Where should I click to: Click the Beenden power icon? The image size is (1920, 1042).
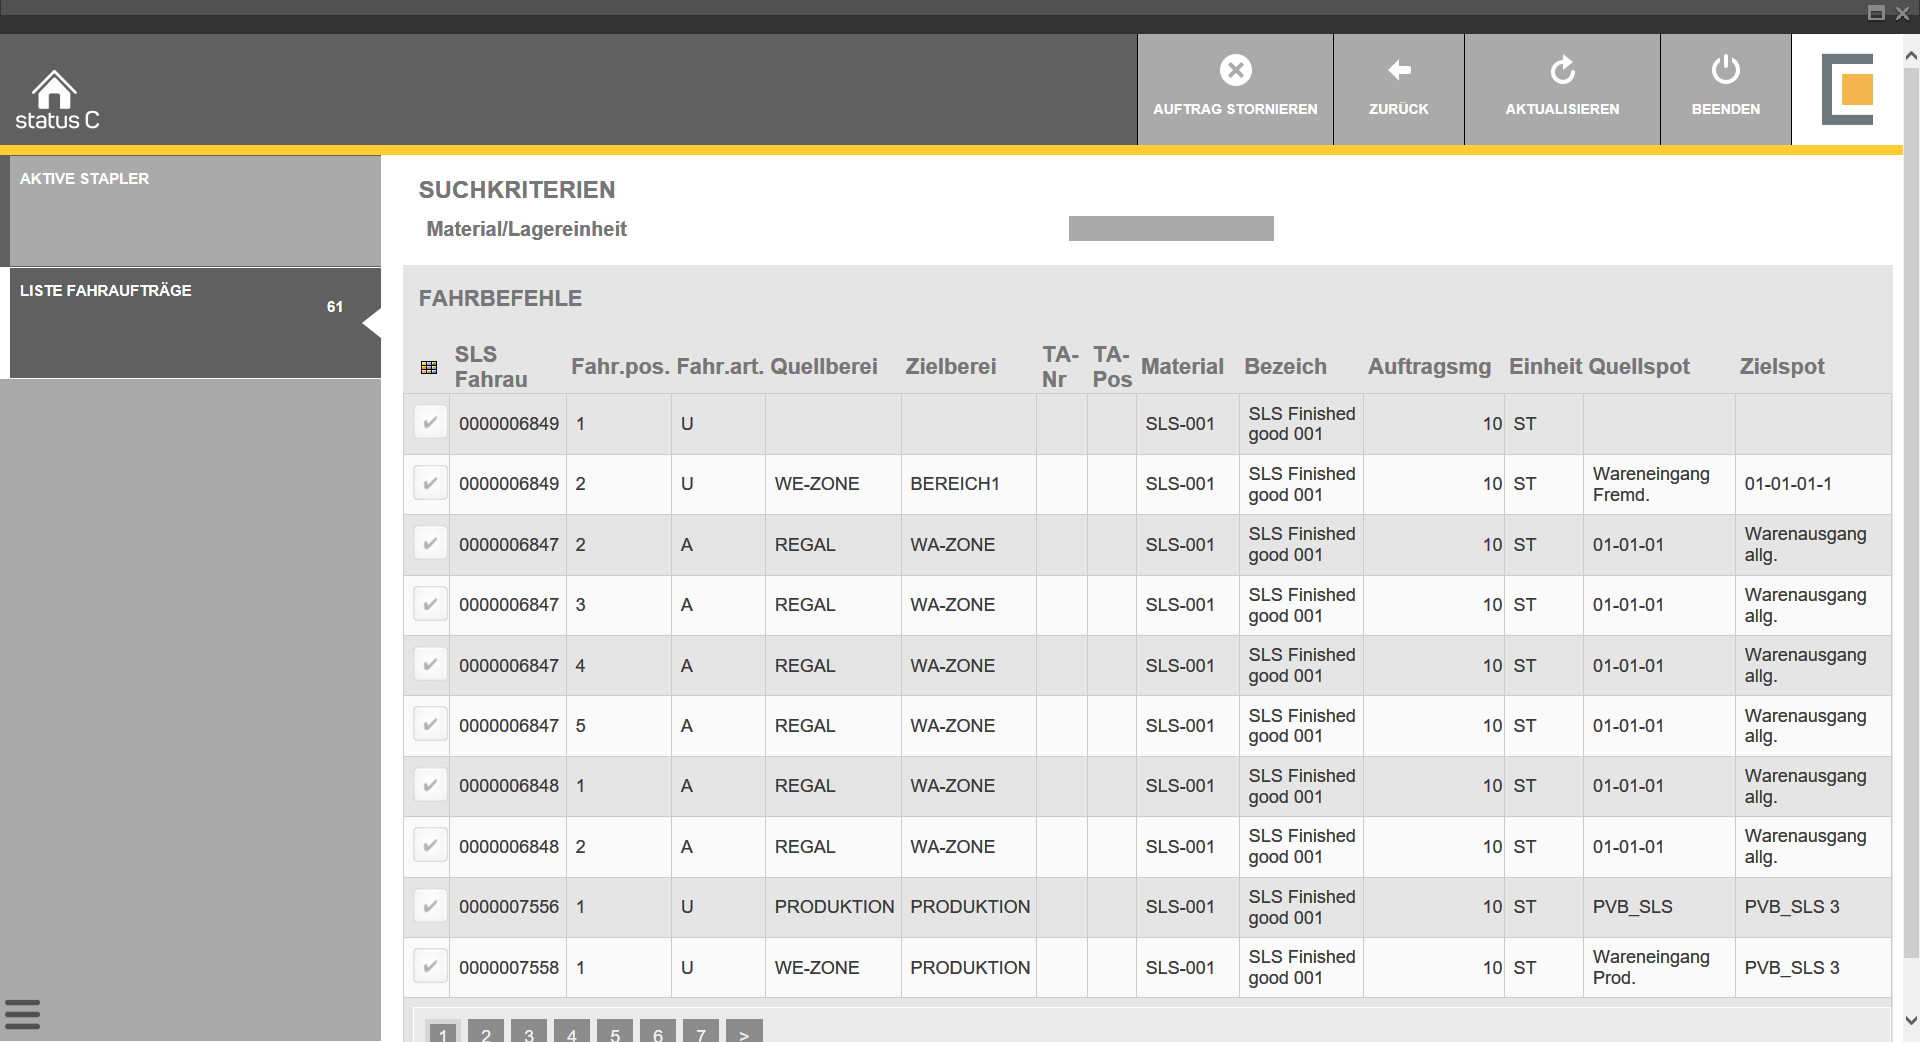point(1725,71)
